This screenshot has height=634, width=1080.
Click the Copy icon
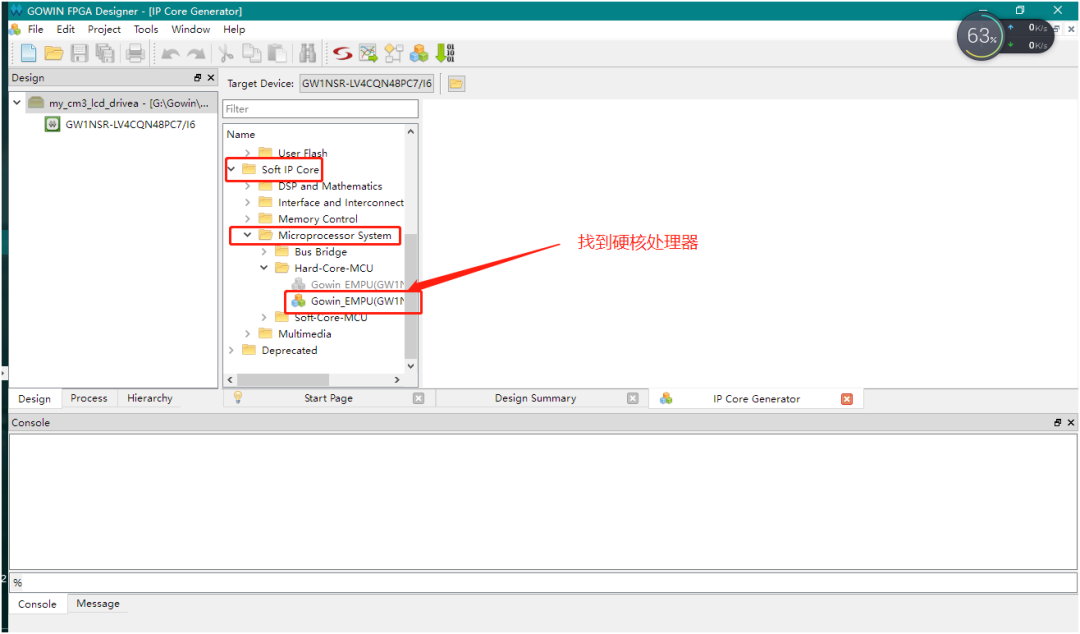[x=251, y=53]
